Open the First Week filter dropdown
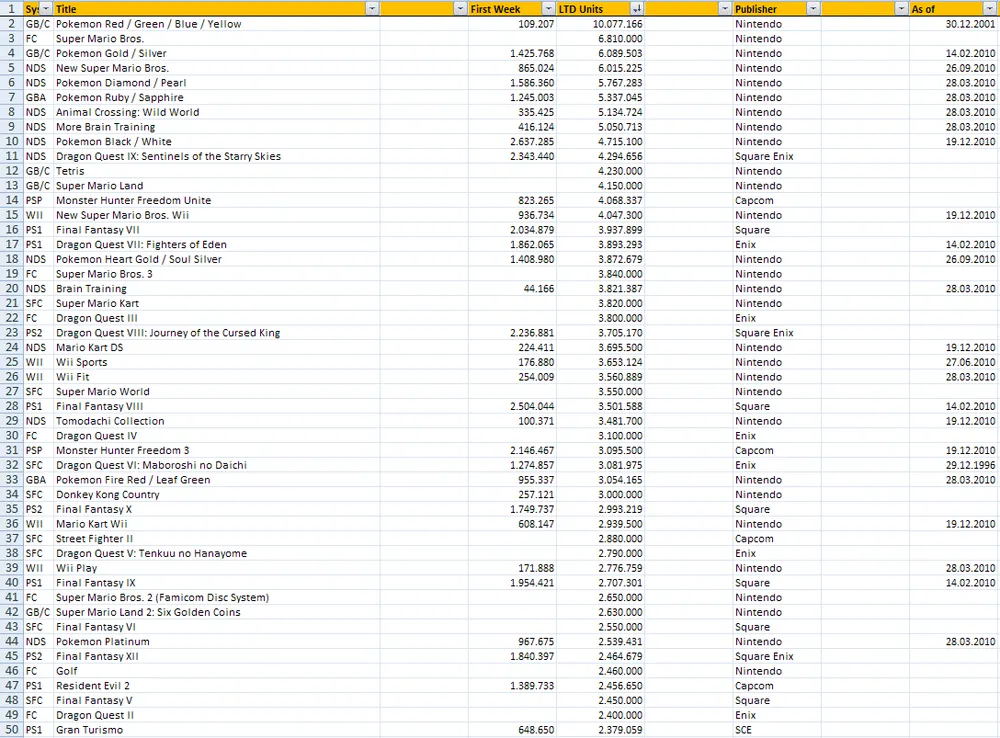Screen dimensions: 1000x738 546,9
